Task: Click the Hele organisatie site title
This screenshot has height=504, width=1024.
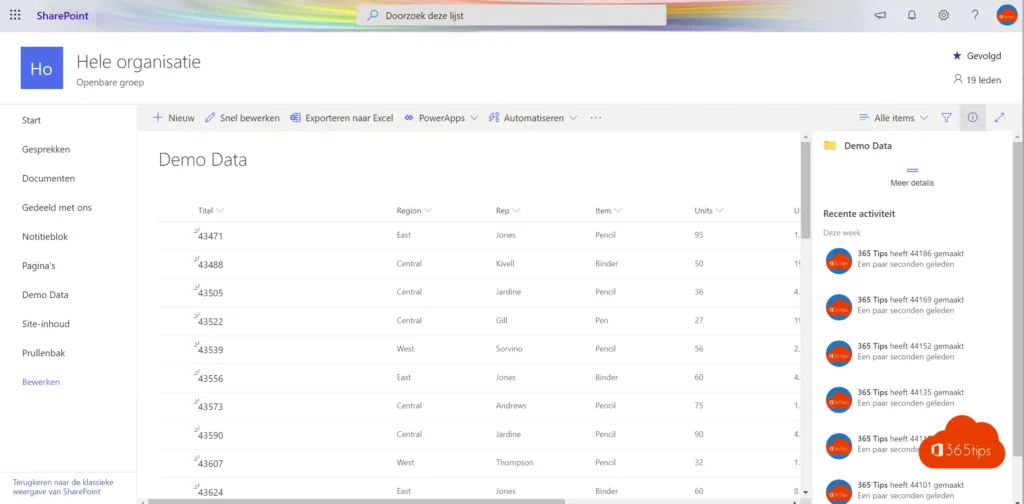Action: click(138, 62)
